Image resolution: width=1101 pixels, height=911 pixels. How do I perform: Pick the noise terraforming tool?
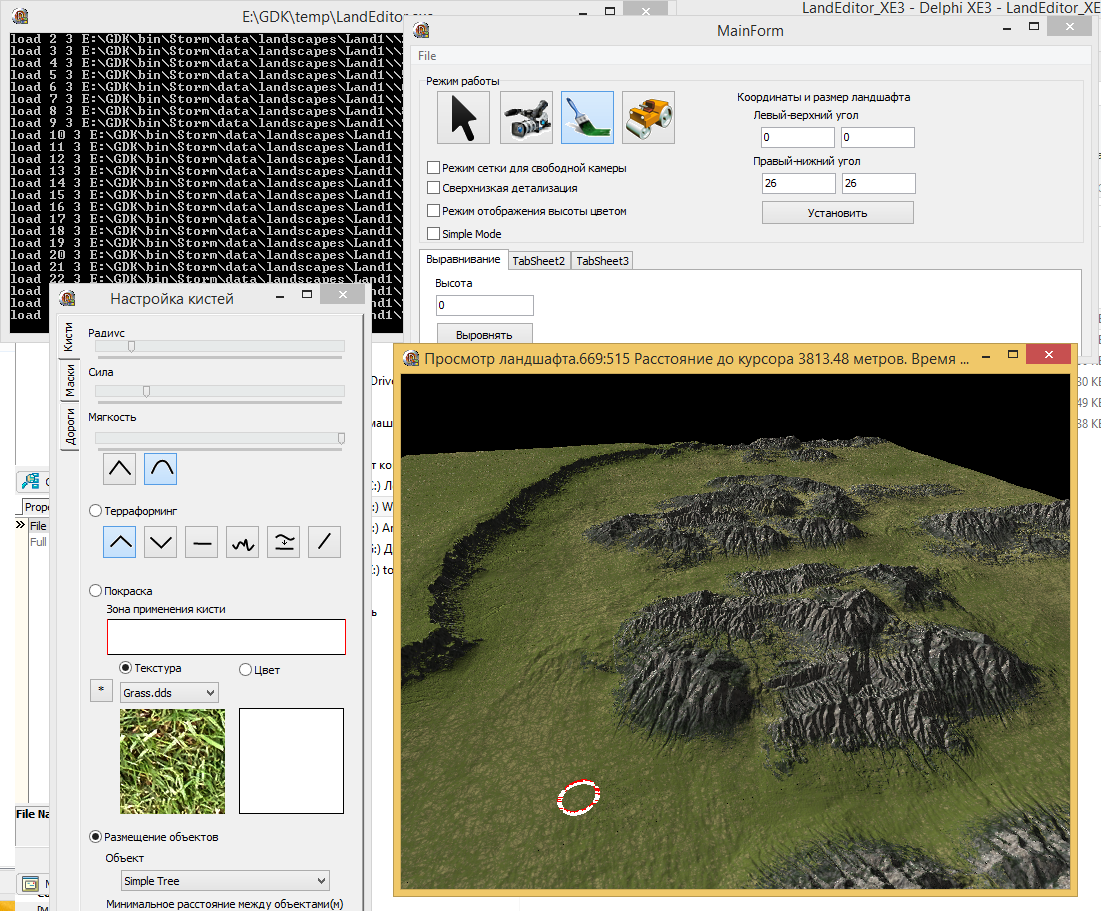[x=243, y=542]
